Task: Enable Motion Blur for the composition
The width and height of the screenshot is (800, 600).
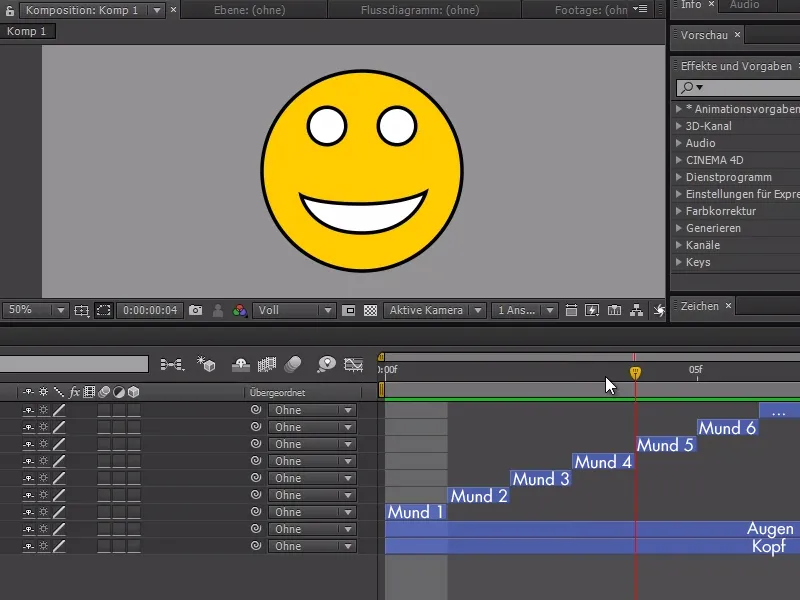Action: click(x=293, y=365)
